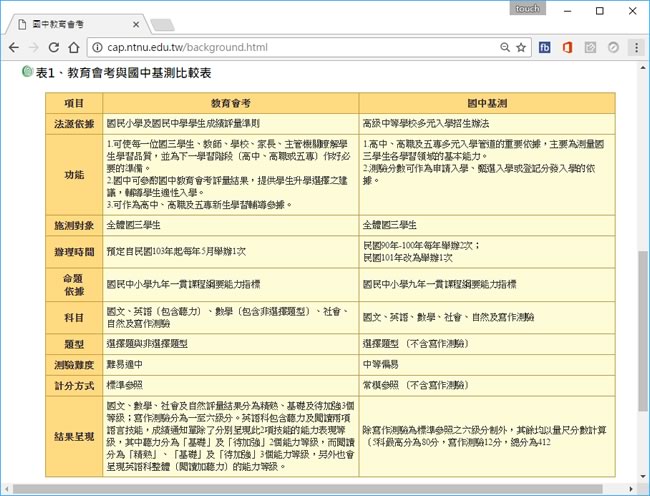This screenshot has width=650, height=496.
Task: Click the horizontal scrollbar thumb
Action: pyautogui.click(x=308, y=489)
